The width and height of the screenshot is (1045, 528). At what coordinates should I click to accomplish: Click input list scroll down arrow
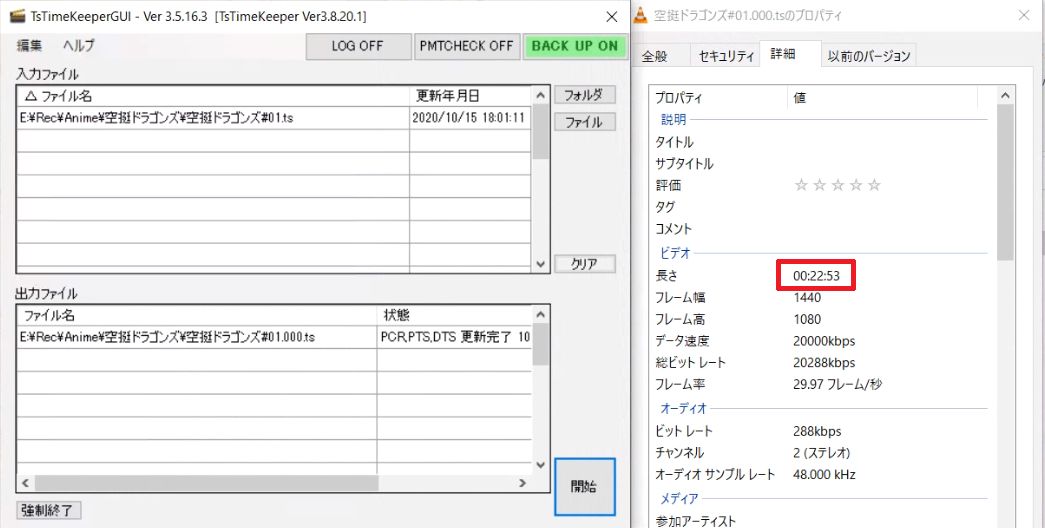pyautogui.click(x=540, y=264)
